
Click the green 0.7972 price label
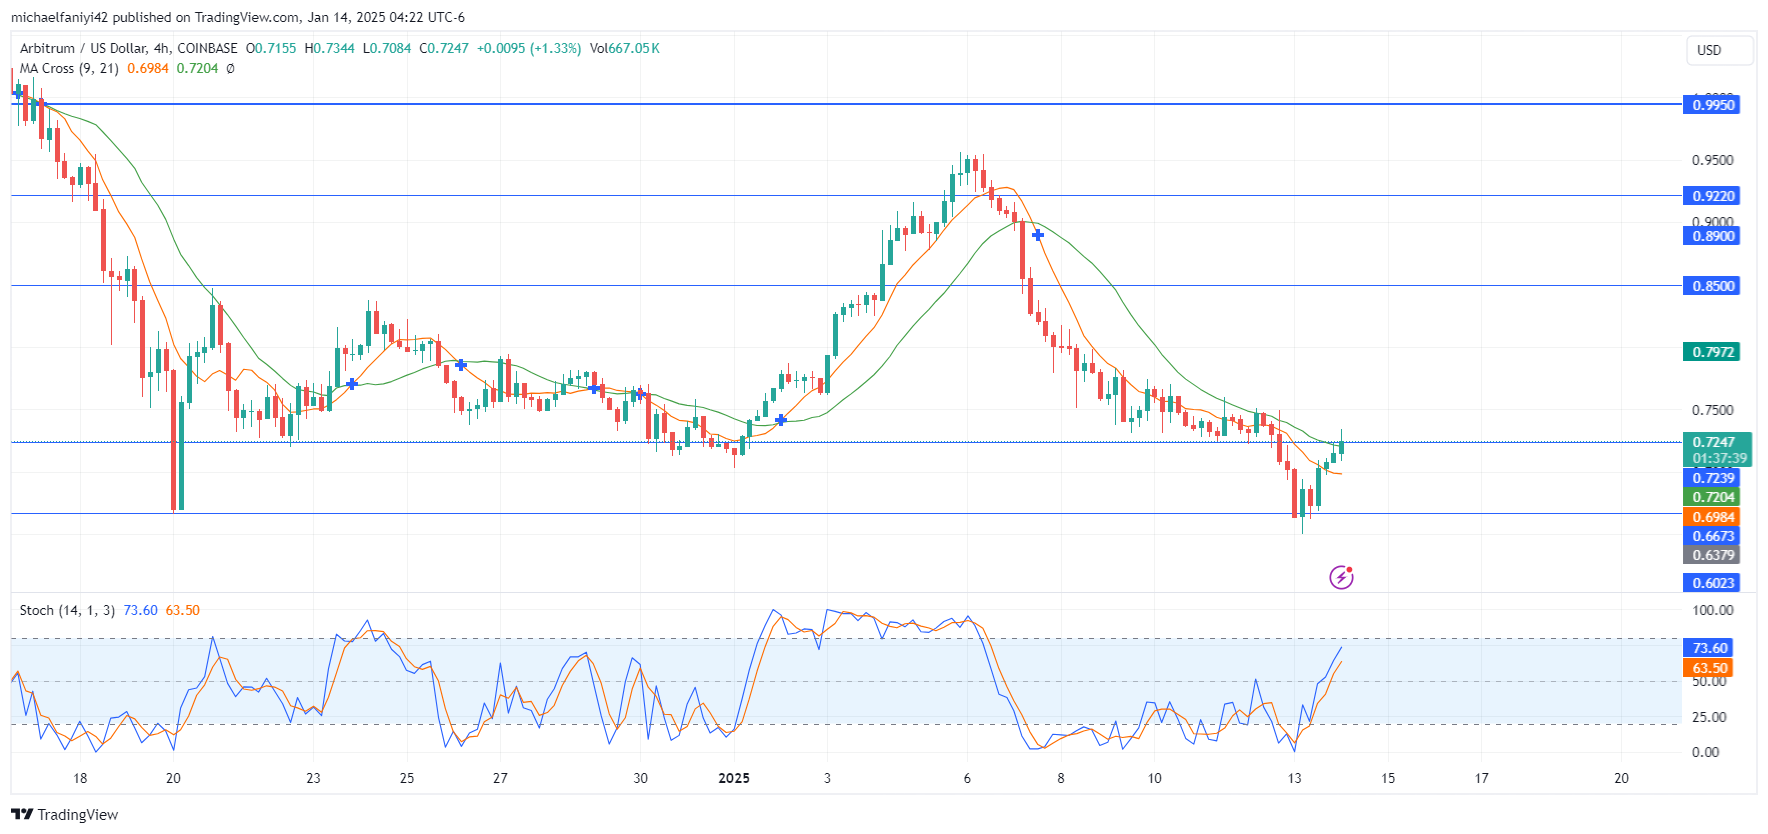point(1712,352)
